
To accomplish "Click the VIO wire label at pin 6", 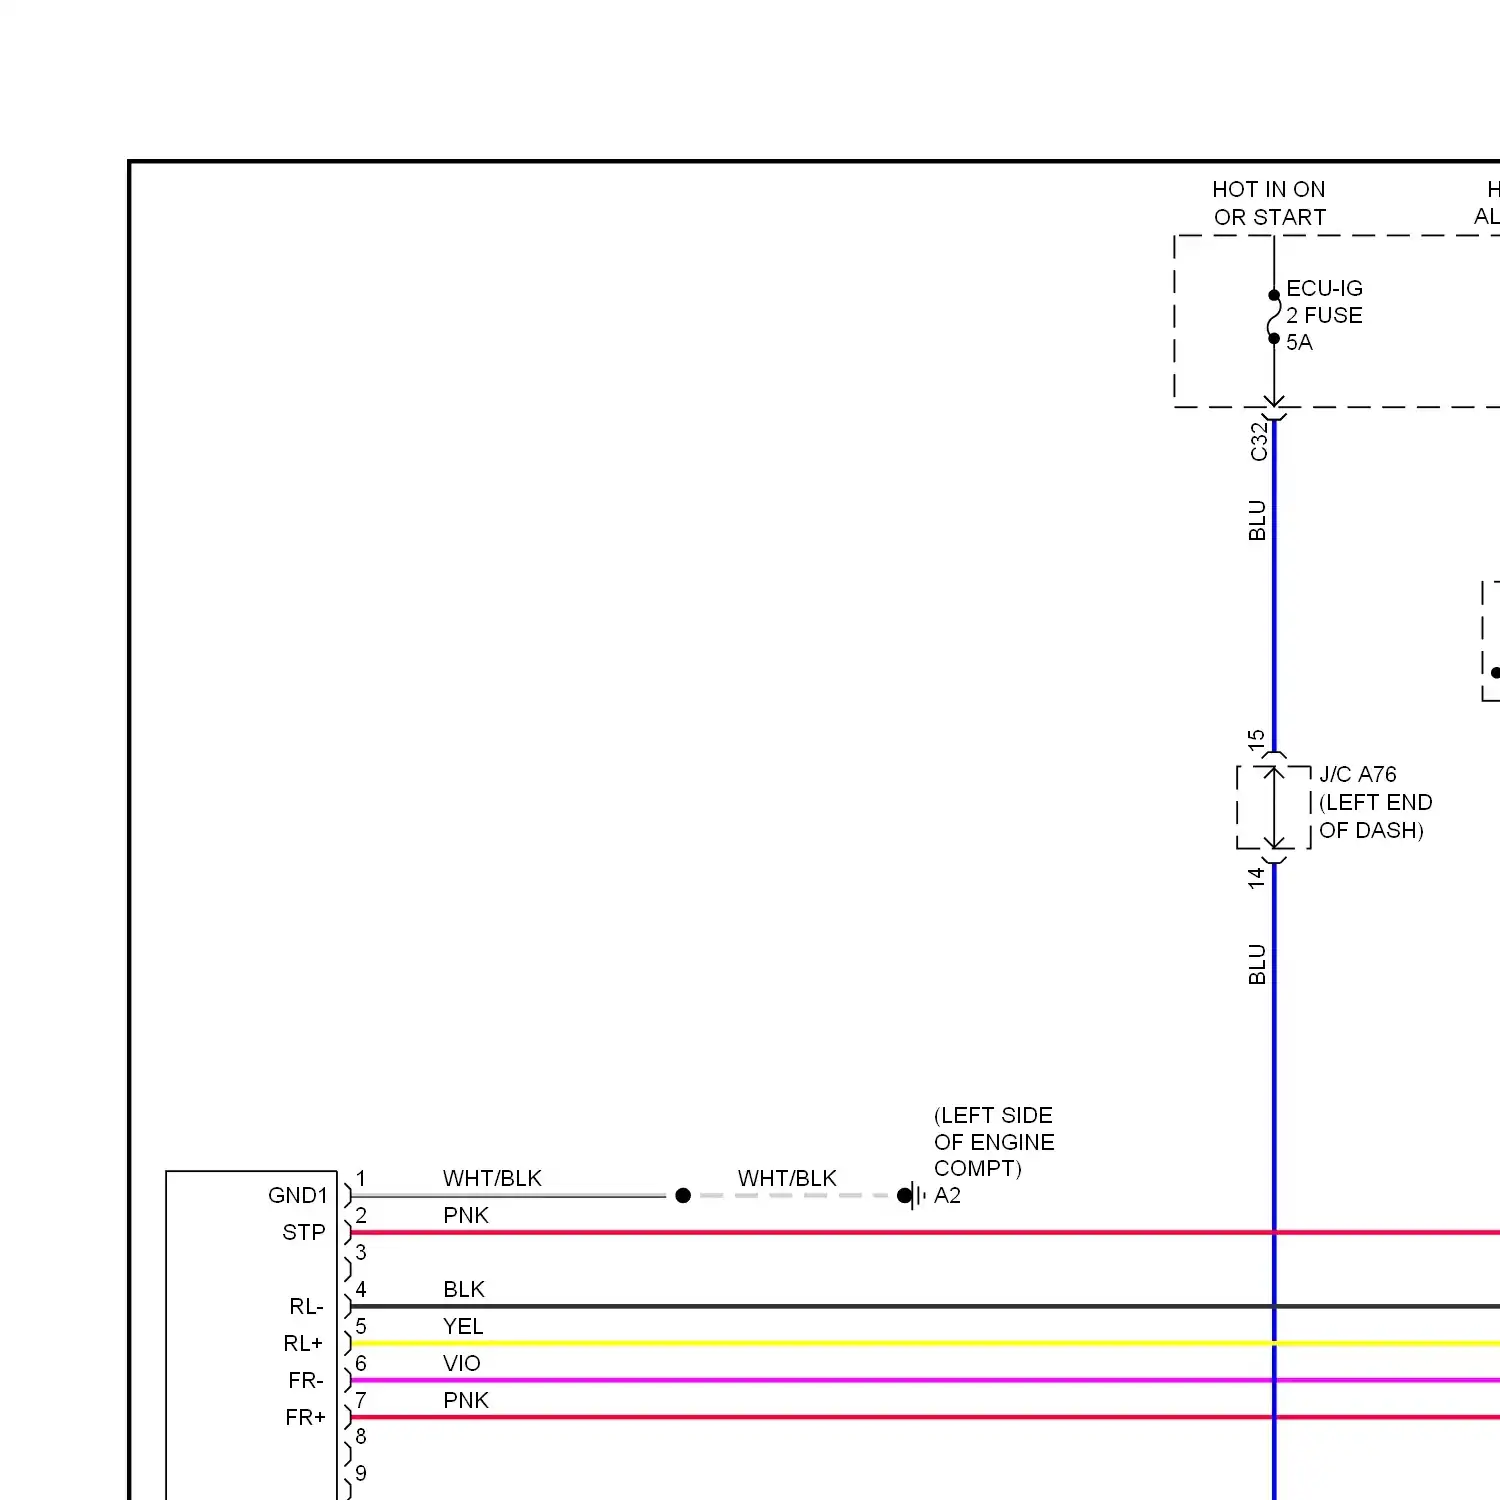I will [462, 1363].
